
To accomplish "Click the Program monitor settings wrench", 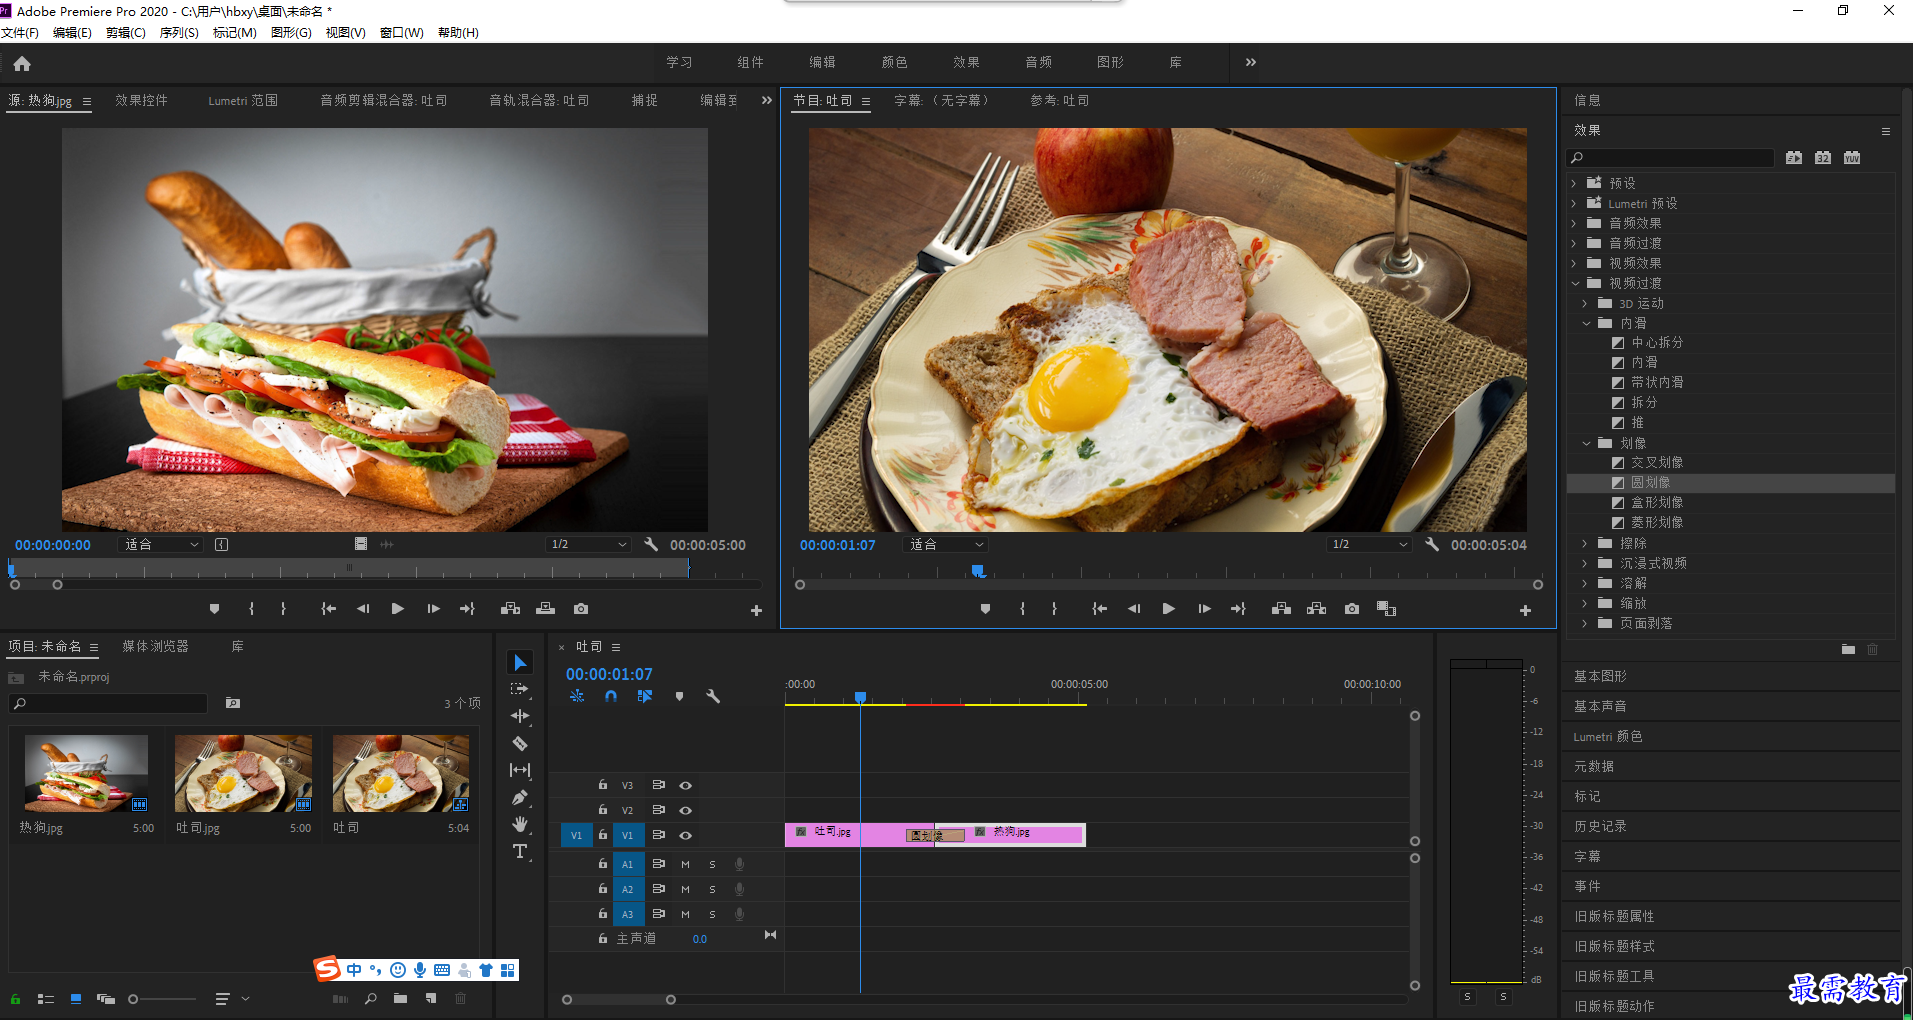I will [x=1432, y=545].
